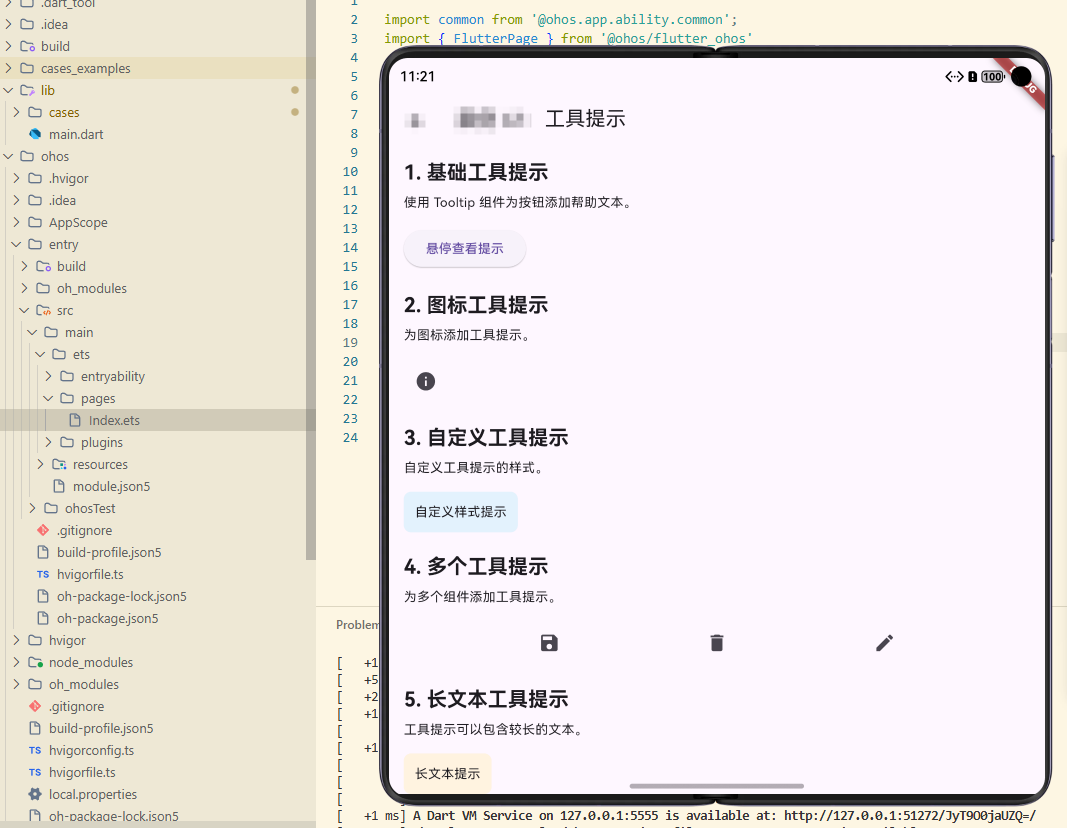
Task: Tap the 长文本提示 button
Action: [448, 774]
